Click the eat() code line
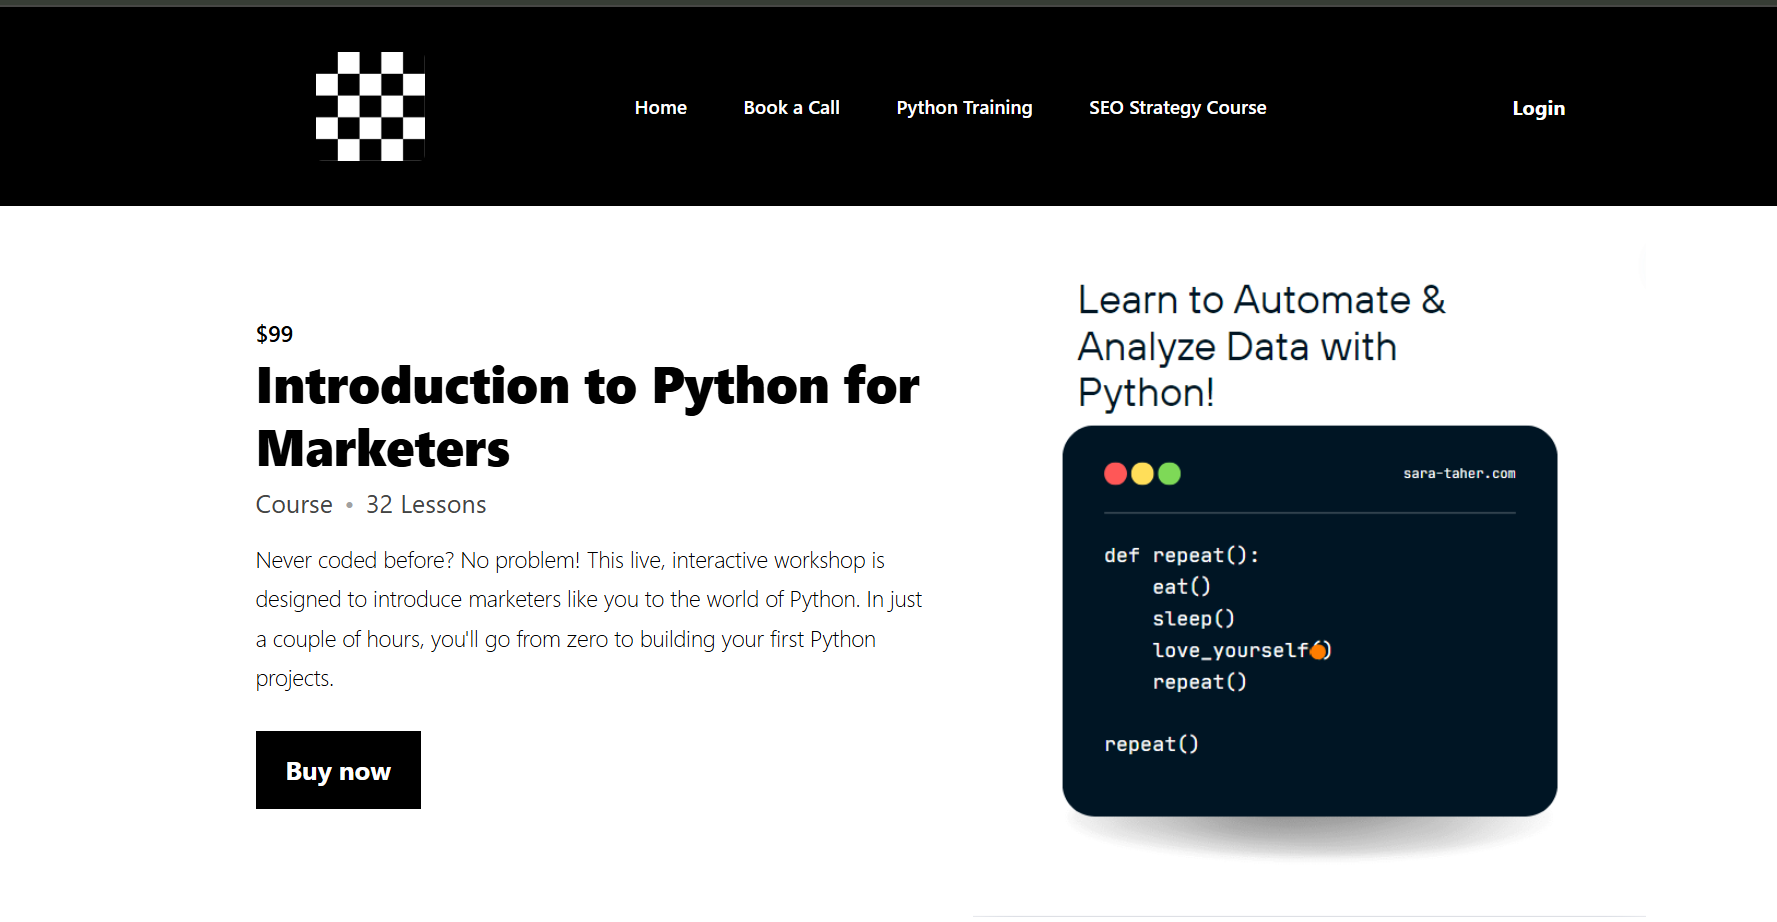Viewport: 1777px width, 922px height. tap(1181, 587)
